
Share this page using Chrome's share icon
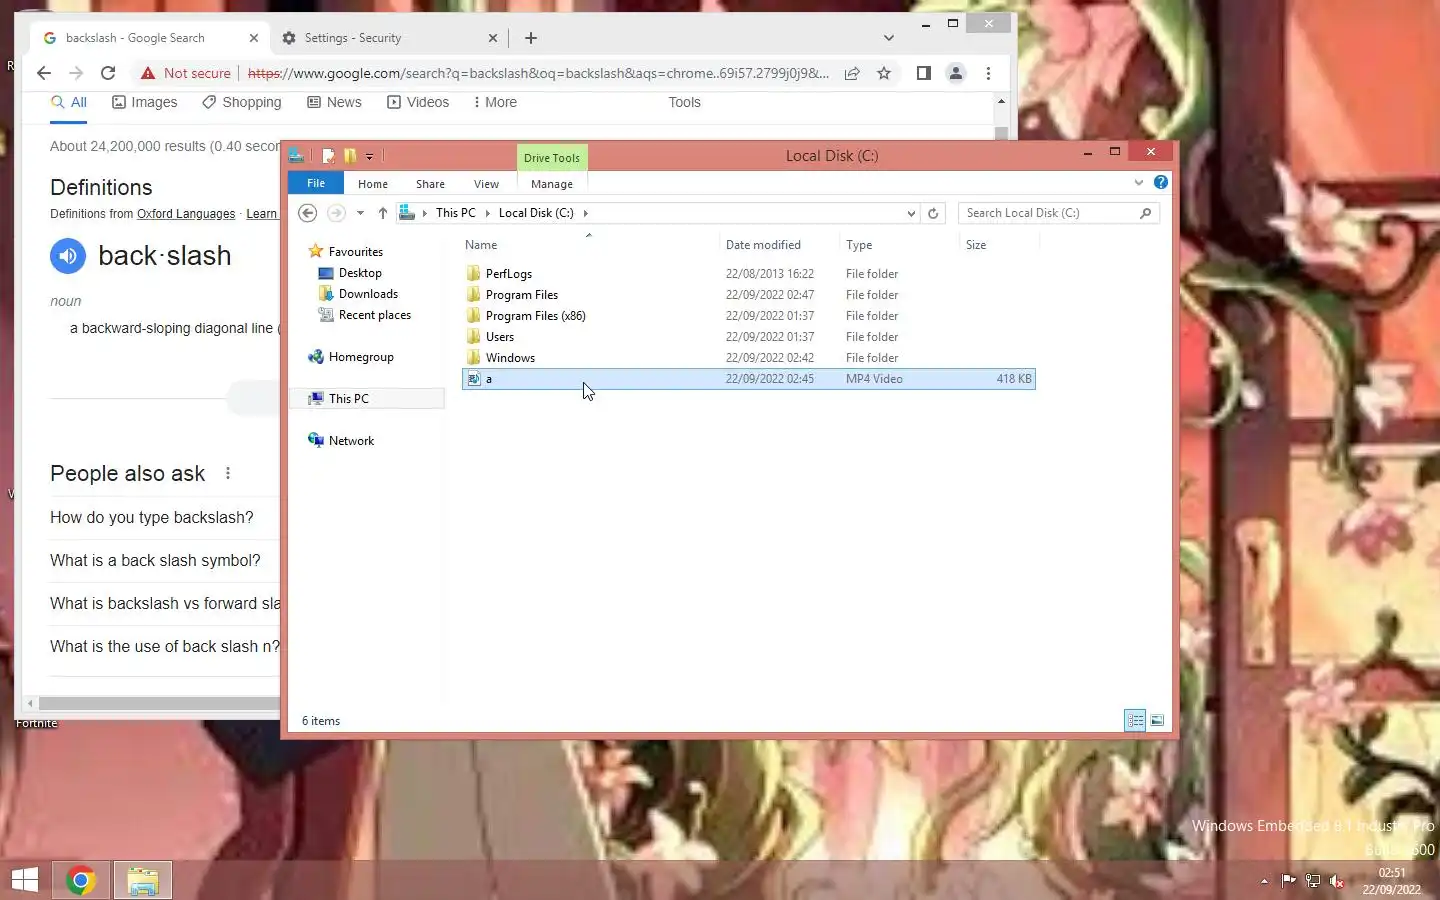point(852,73)
